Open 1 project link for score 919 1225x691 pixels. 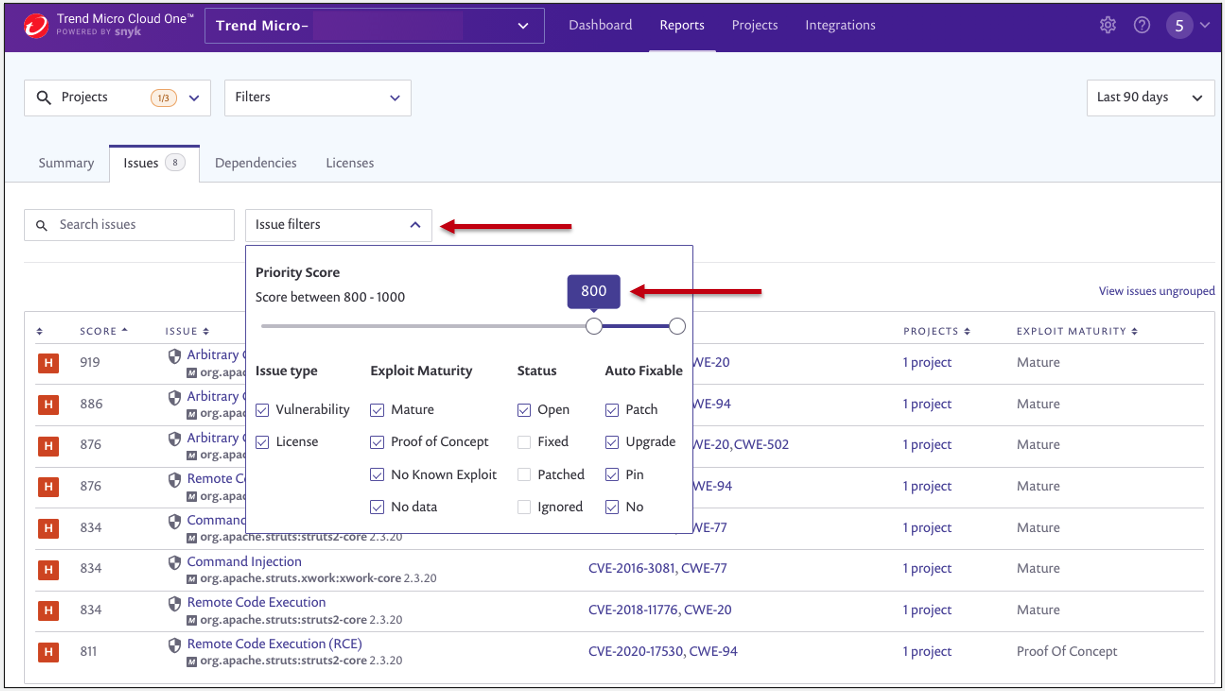927,363
